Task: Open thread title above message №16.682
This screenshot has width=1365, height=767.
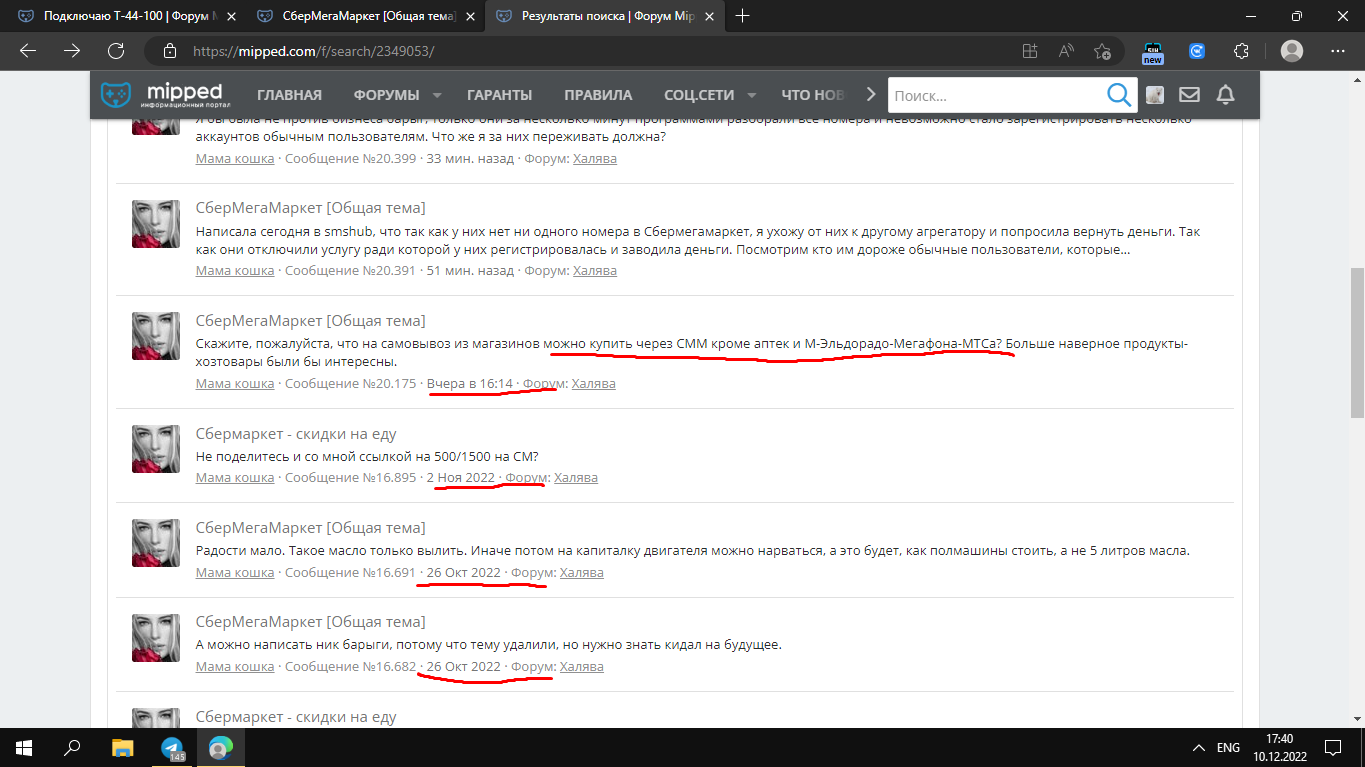Action: [311, 621]
